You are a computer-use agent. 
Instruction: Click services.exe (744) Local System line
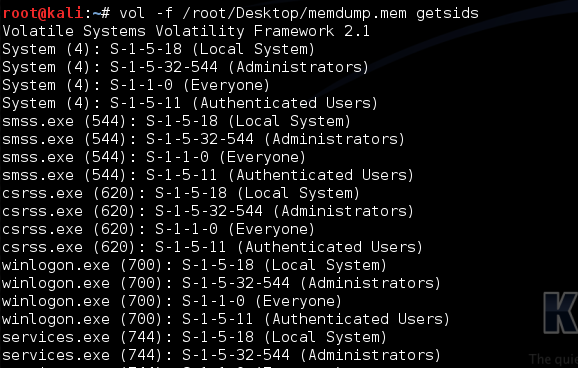[x=194, y=337]
